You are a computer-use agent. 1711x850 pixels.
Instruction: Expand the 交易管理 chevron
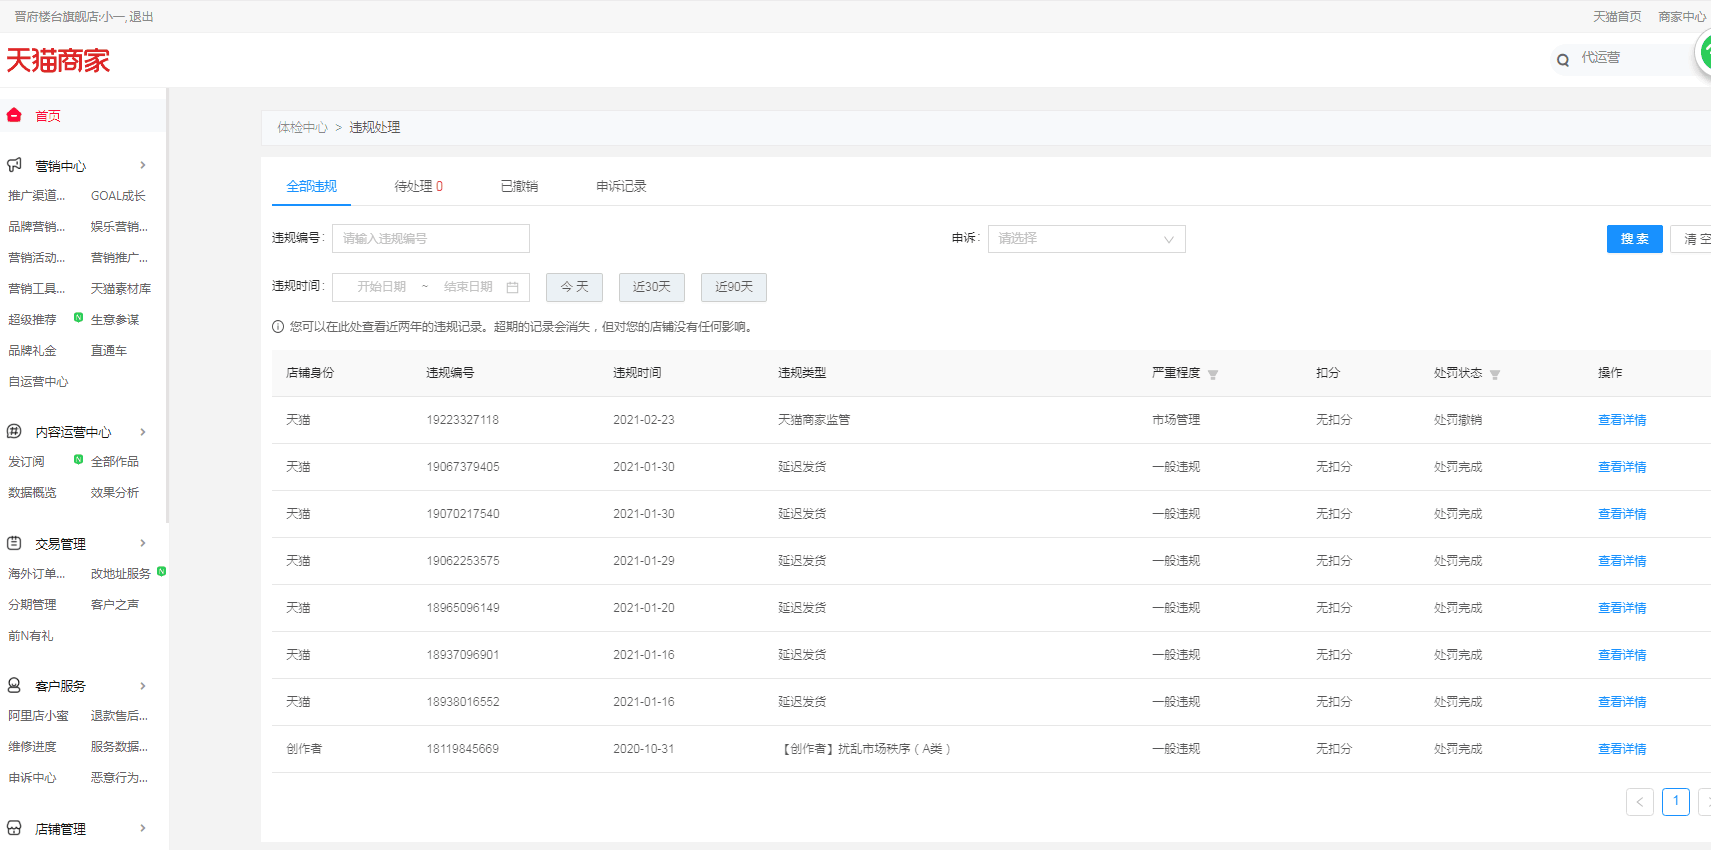pos(143,543)
